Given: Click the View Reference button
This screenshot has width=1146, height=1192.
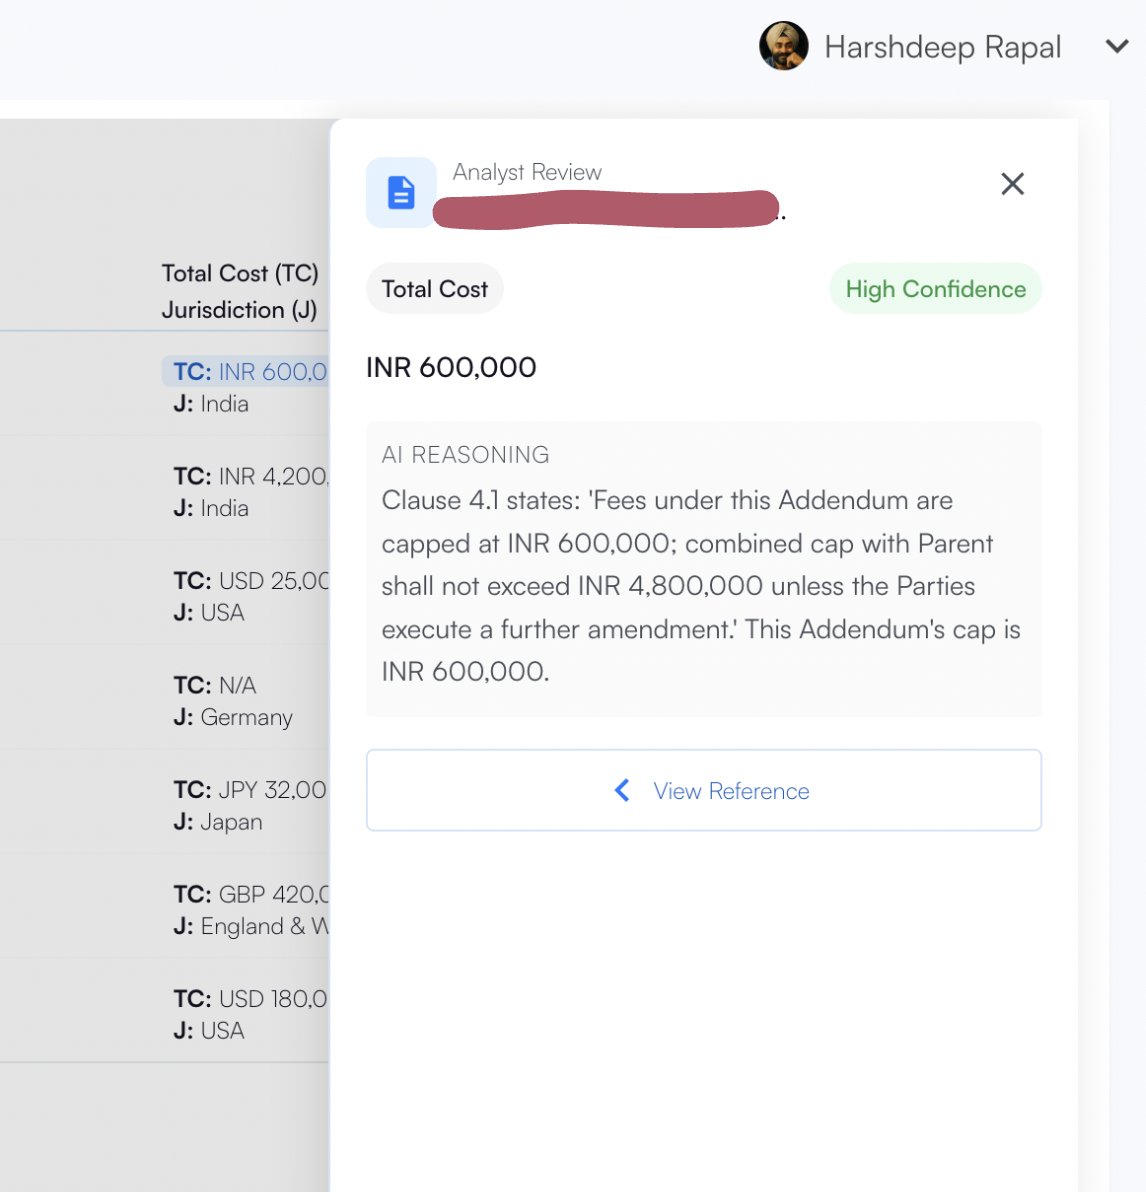Looking at the screenshot, I should tap(703, 790).
